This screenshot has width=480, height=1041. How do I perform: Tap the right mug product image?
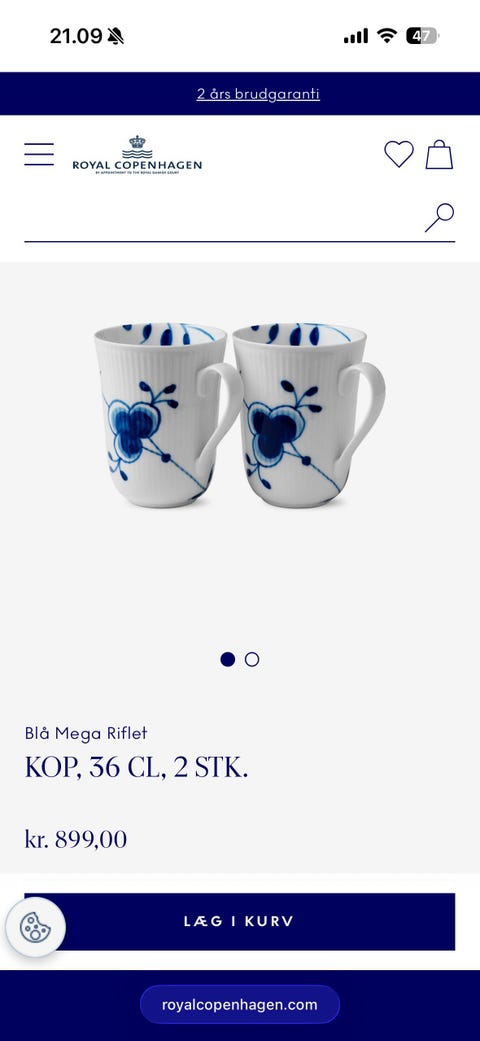click(309, 415)
